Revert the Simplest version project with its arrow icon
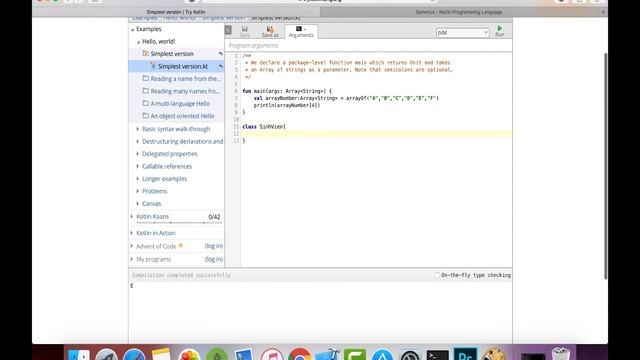640x360 pixels. [x=220, y=54]
